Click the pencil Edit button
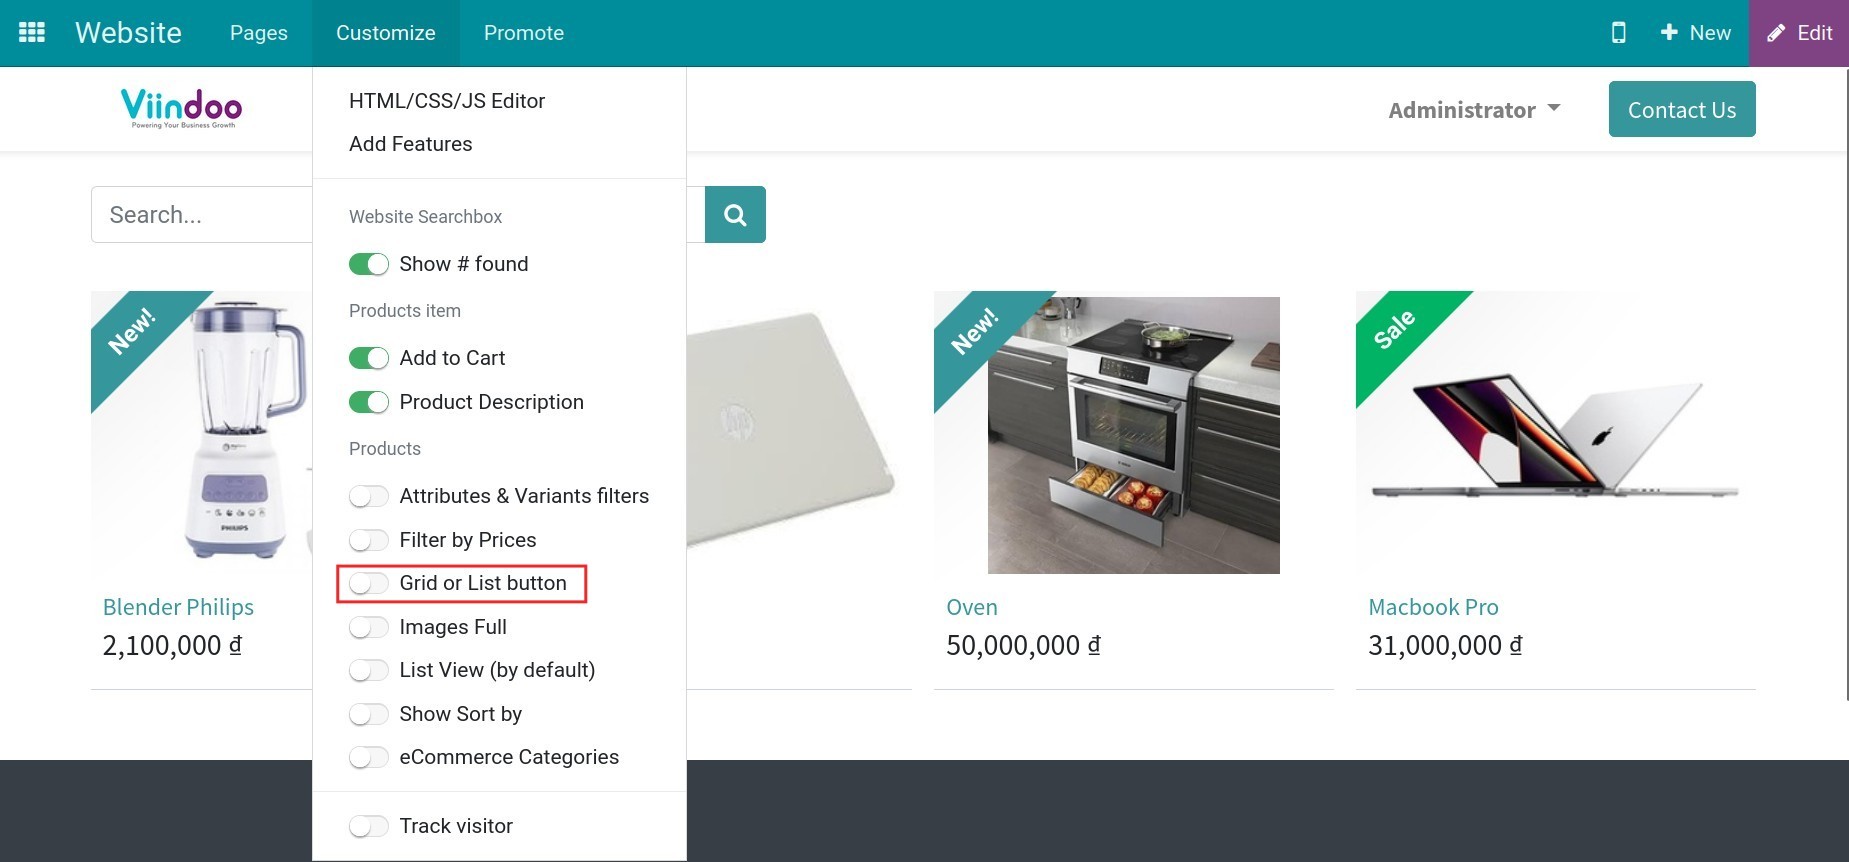1849x862 pixels. (x=1798, y=33)
